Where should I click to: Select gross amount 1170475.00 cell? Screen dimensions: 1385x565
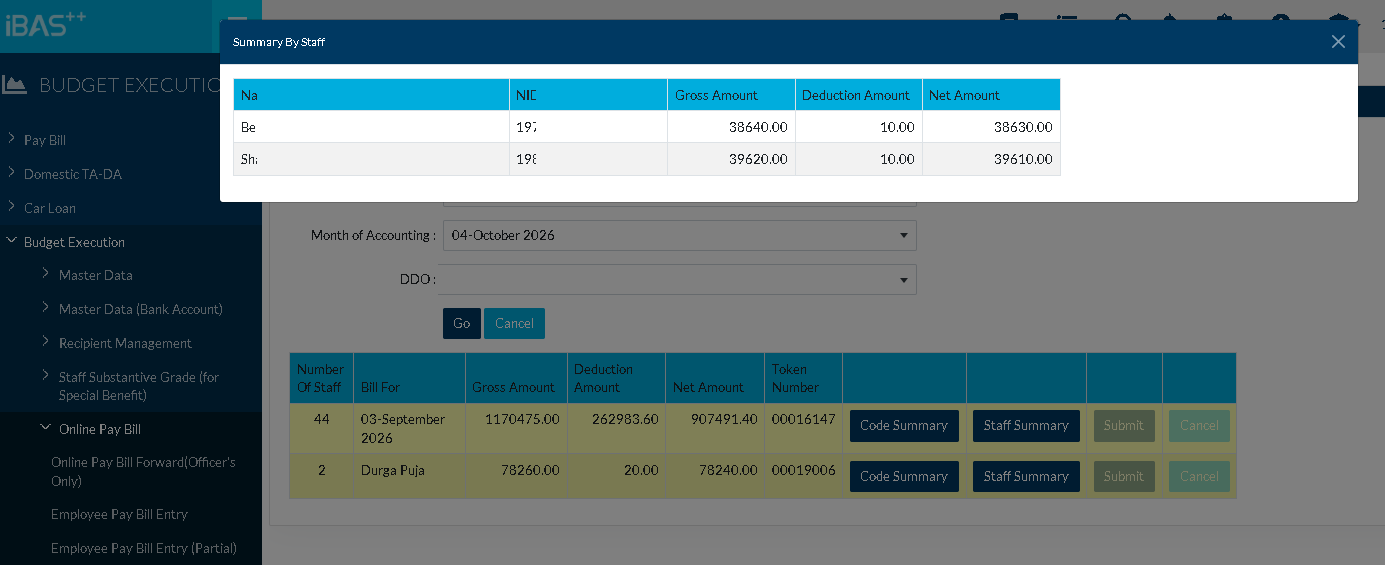point(516,428)
